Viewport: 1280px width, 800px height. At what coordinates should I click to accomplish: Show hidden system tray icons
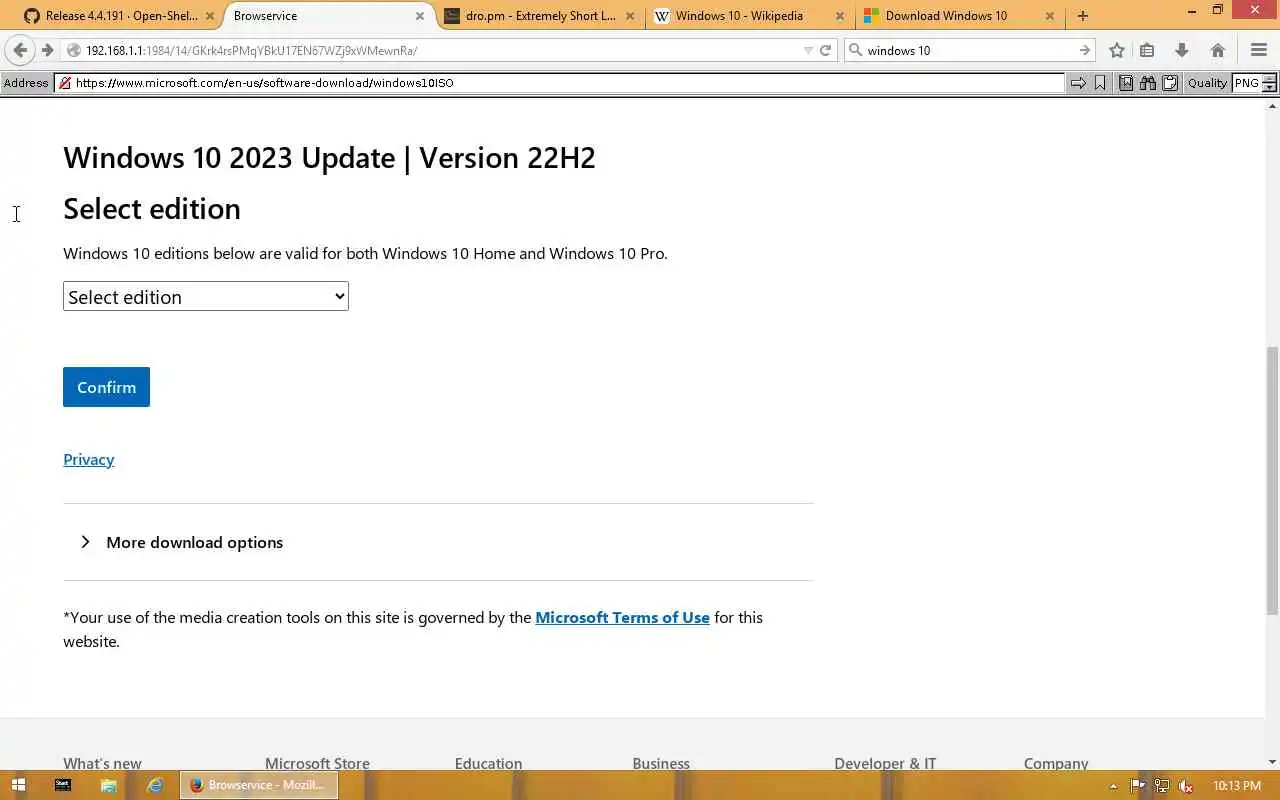pyautogui.click(x=1113, y=786)
